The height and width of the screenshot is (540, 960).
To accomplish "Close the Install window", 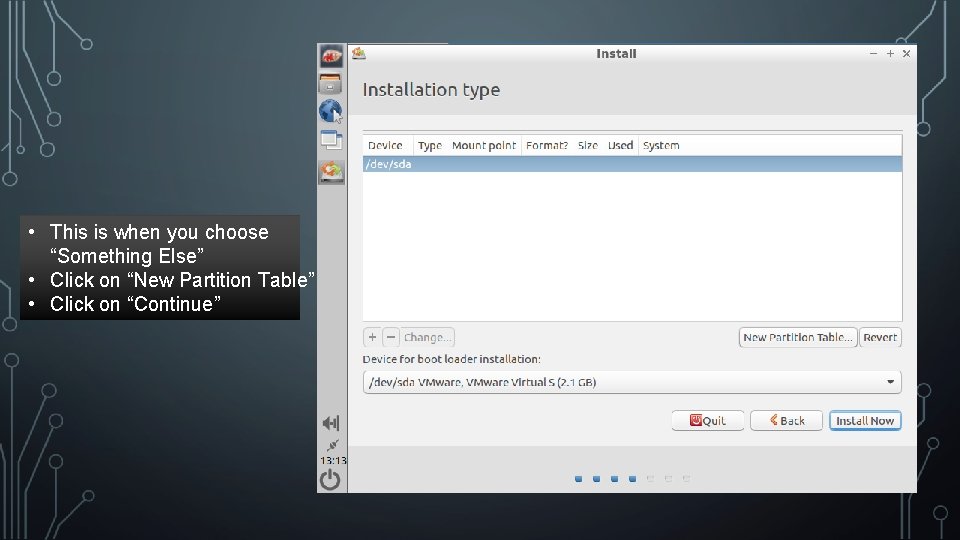I will (907, 54).
